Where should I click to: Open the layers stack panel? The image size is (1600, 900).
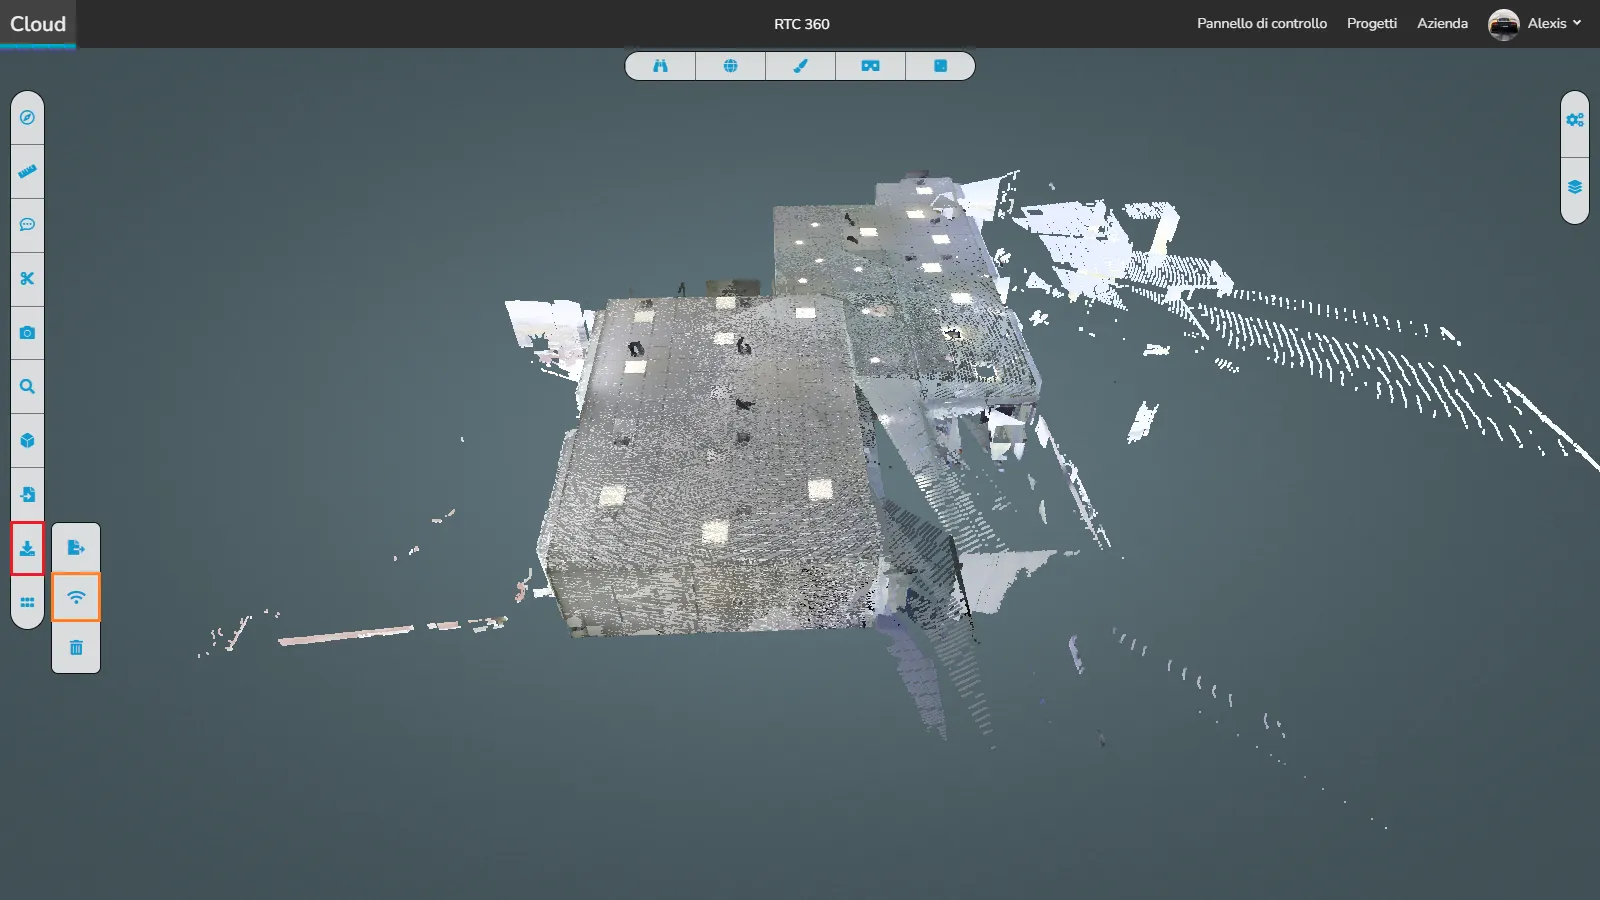(1575, 187)
